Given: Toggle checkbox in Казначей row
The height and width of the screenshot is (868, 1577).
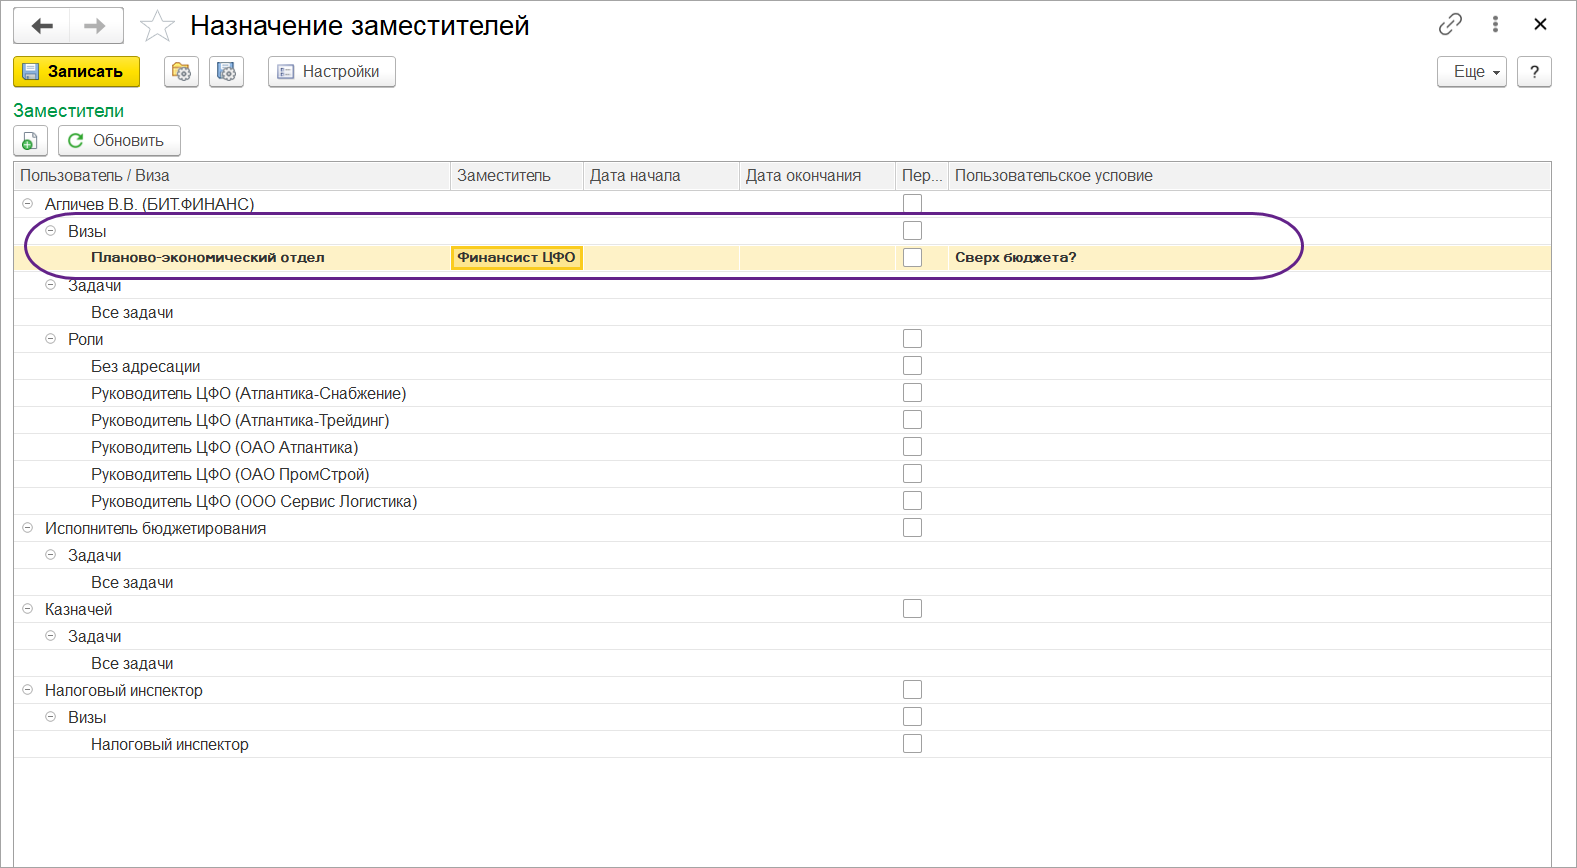Looking at the screenshot, I should (x=912, y=609).
